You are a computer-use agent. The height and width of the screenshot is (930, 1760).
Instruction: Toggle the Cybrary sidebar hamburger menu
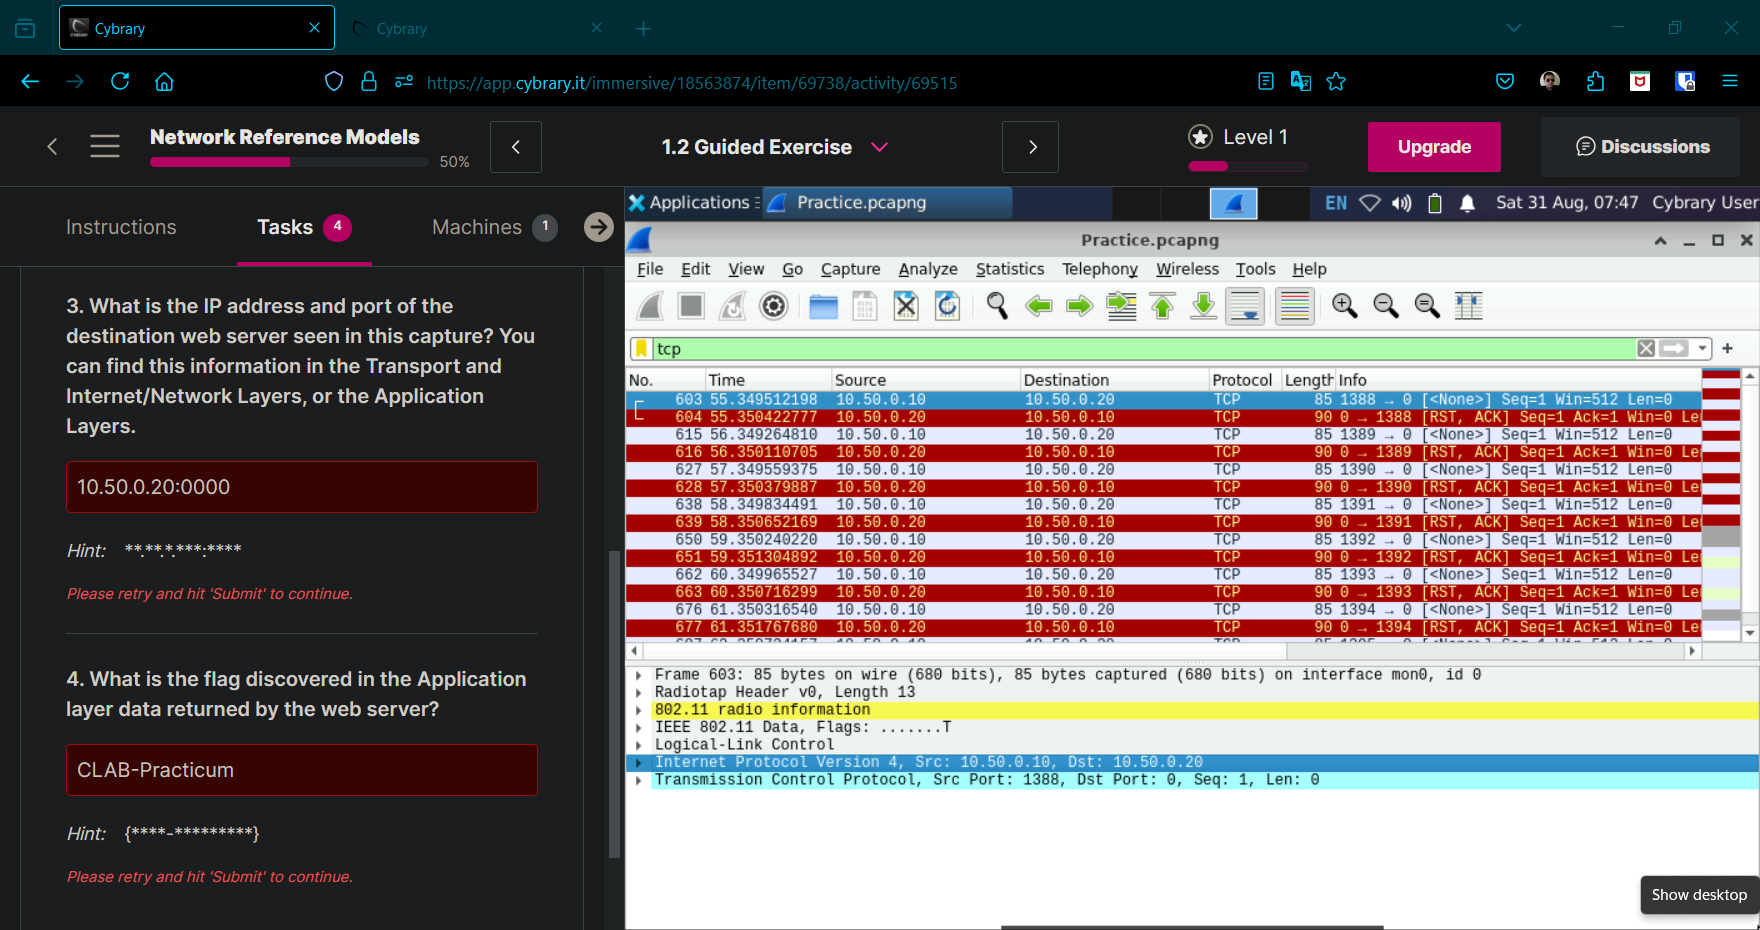pos(105,147)
